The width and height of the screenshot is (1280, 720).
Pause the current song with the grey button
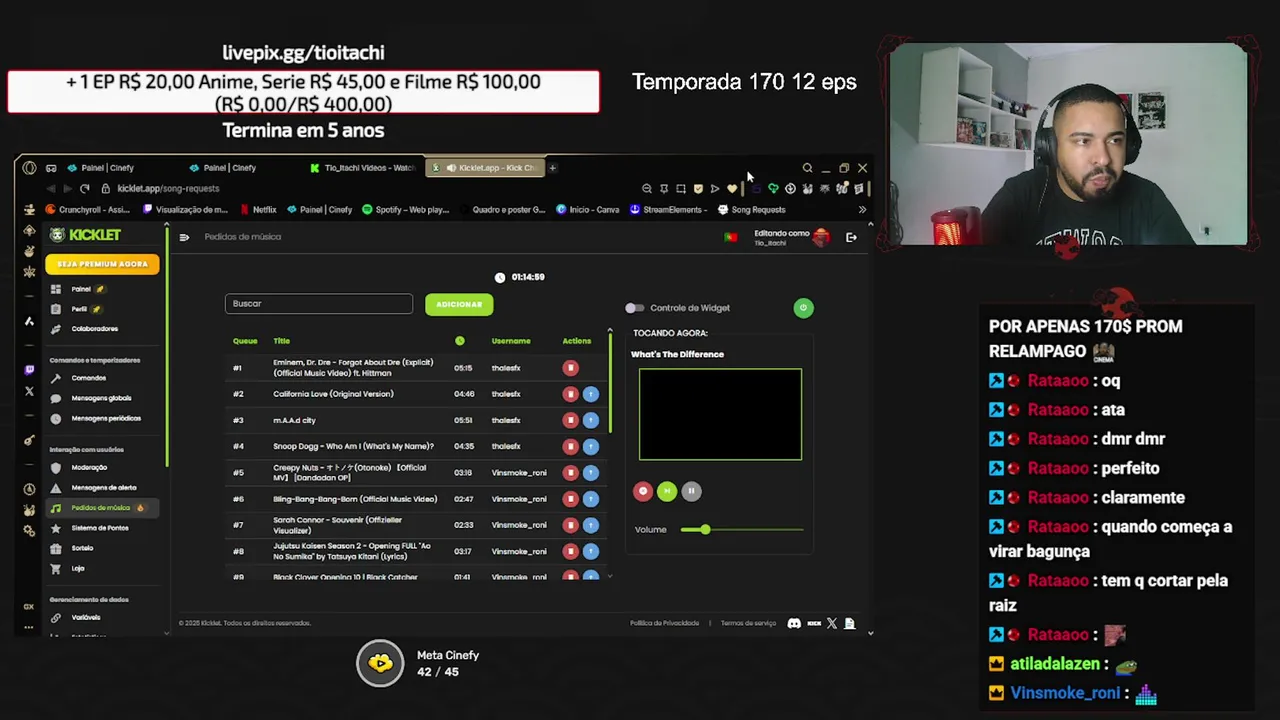[691, 491]
